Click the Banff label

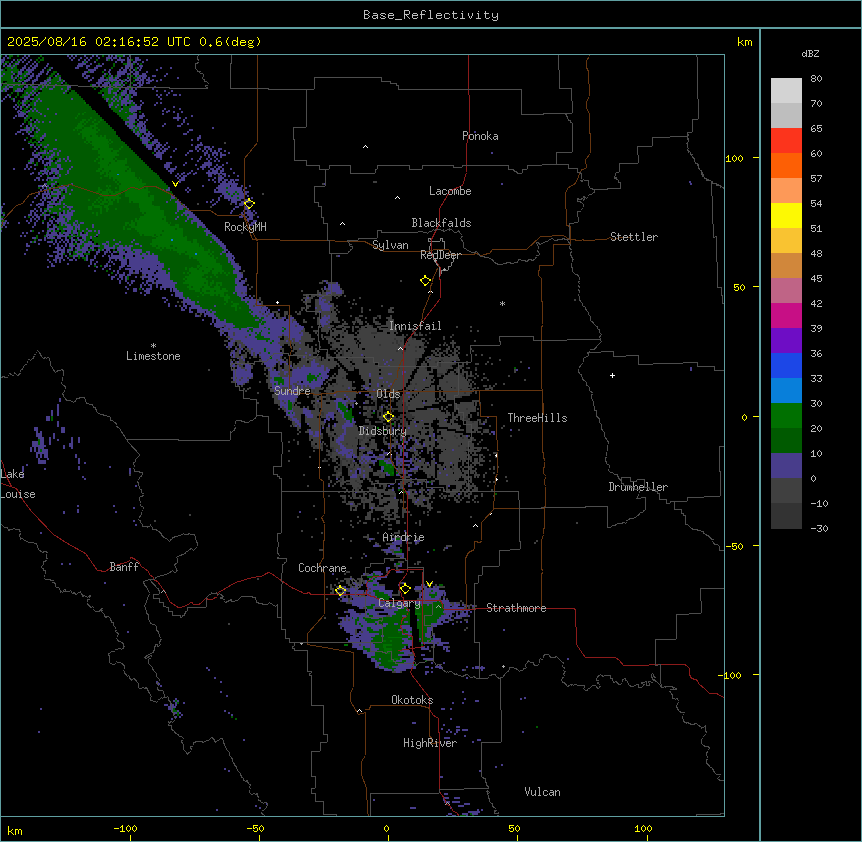pyautogui.click(x=124, y=567)
